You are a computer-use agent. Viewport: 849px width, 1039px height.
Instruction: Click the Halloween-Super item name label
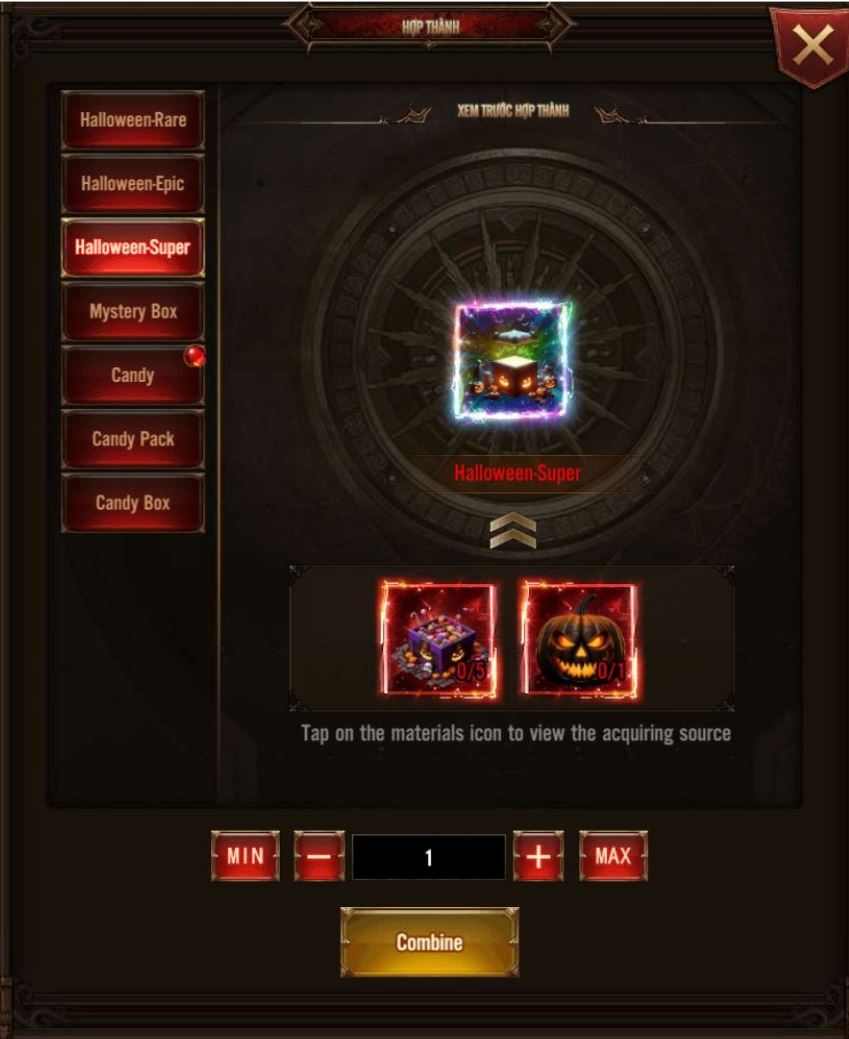point(518,473)
